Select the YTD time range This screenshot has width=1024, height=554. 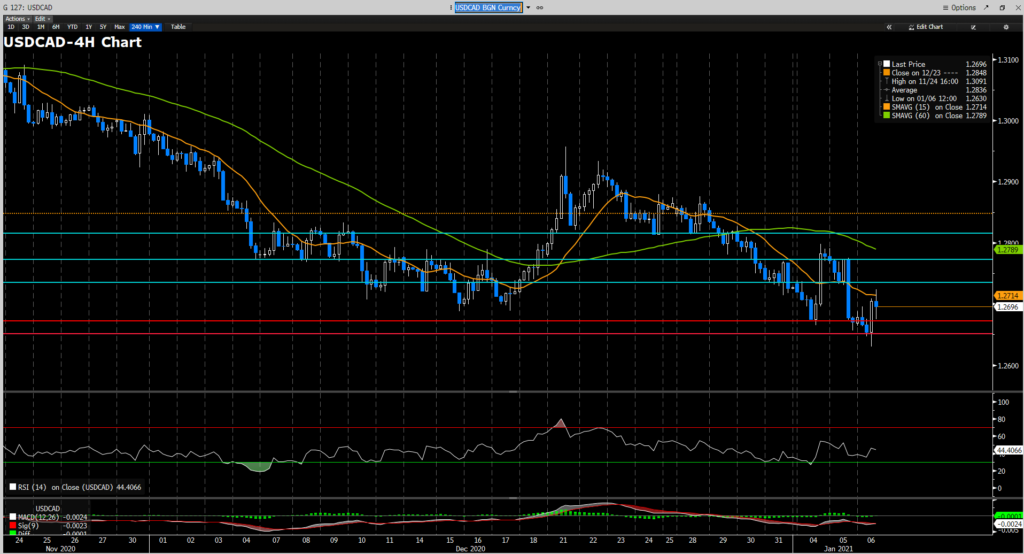[72, 27]
